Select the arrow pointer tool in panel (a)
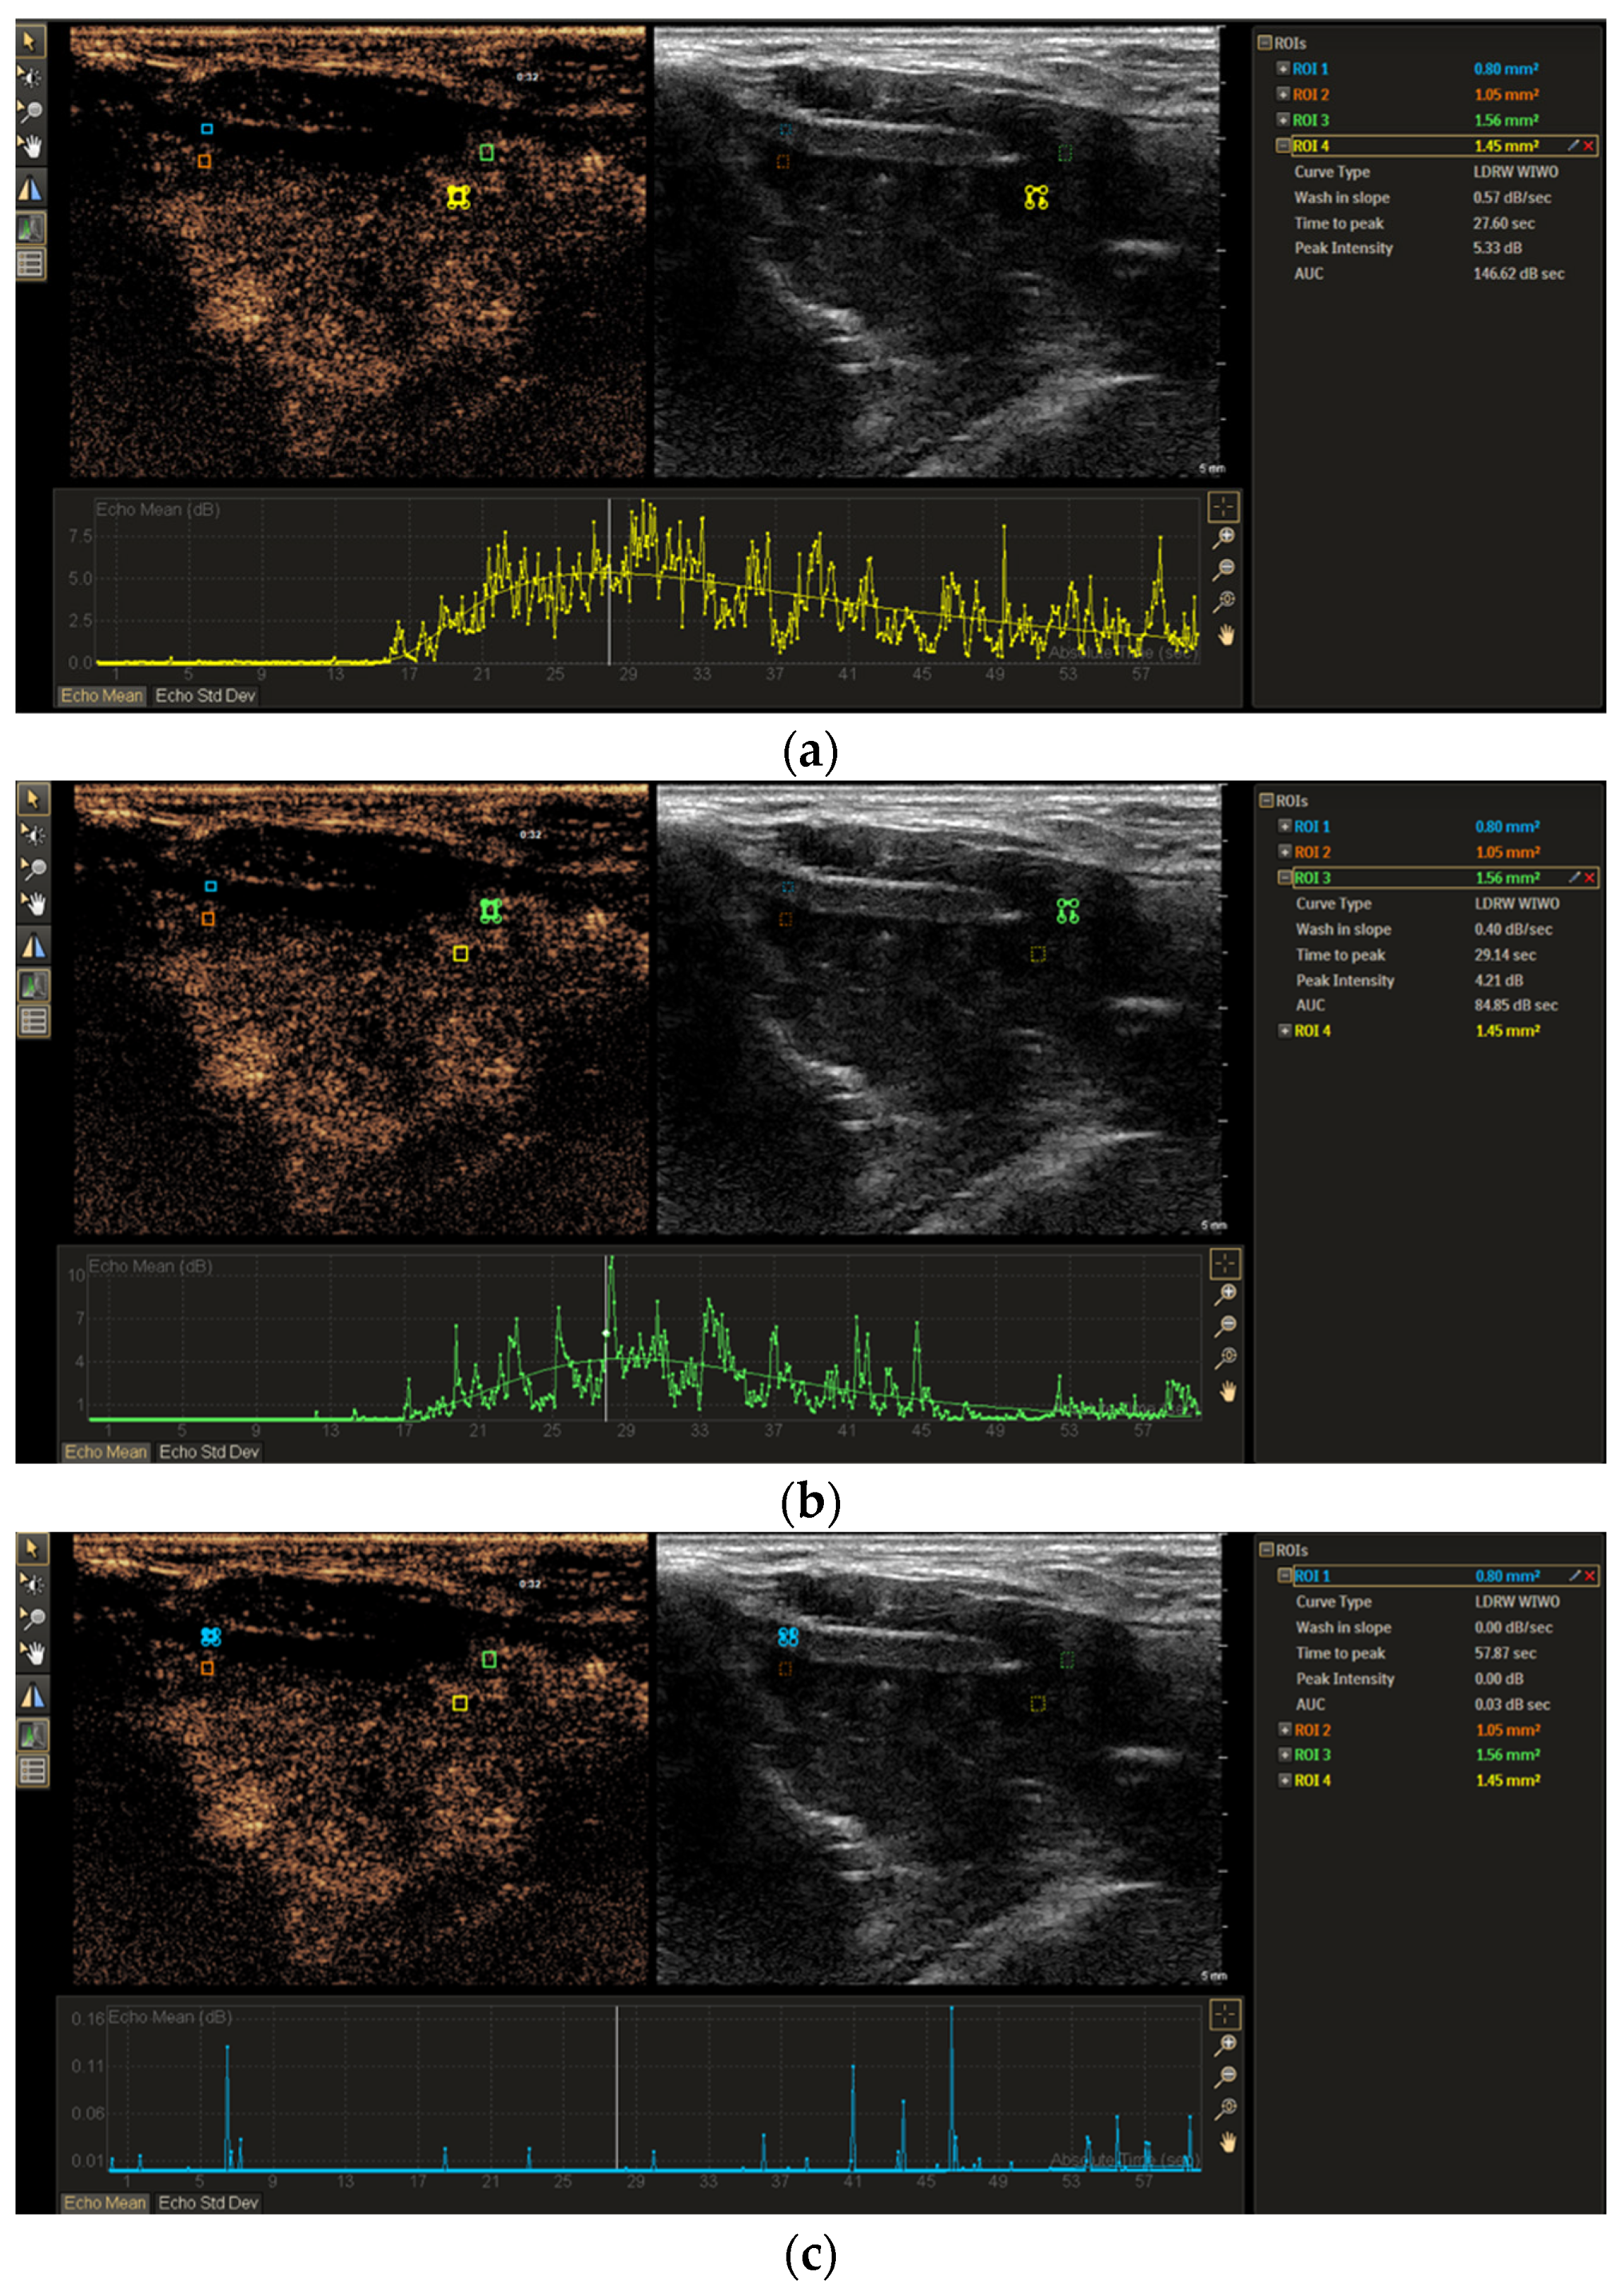1621x2296 pixels. coord(29,41)
